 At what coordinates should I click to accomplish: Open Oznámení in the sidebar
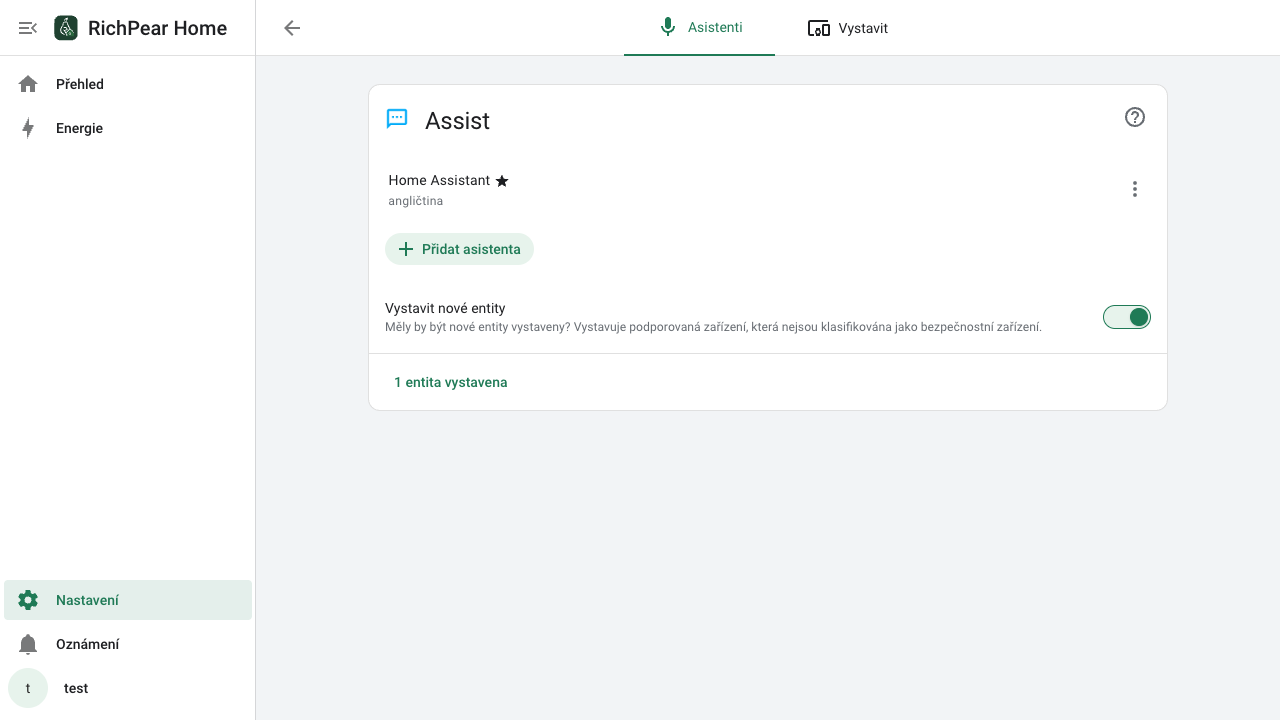pyautogui.click(x=128, y=644)
